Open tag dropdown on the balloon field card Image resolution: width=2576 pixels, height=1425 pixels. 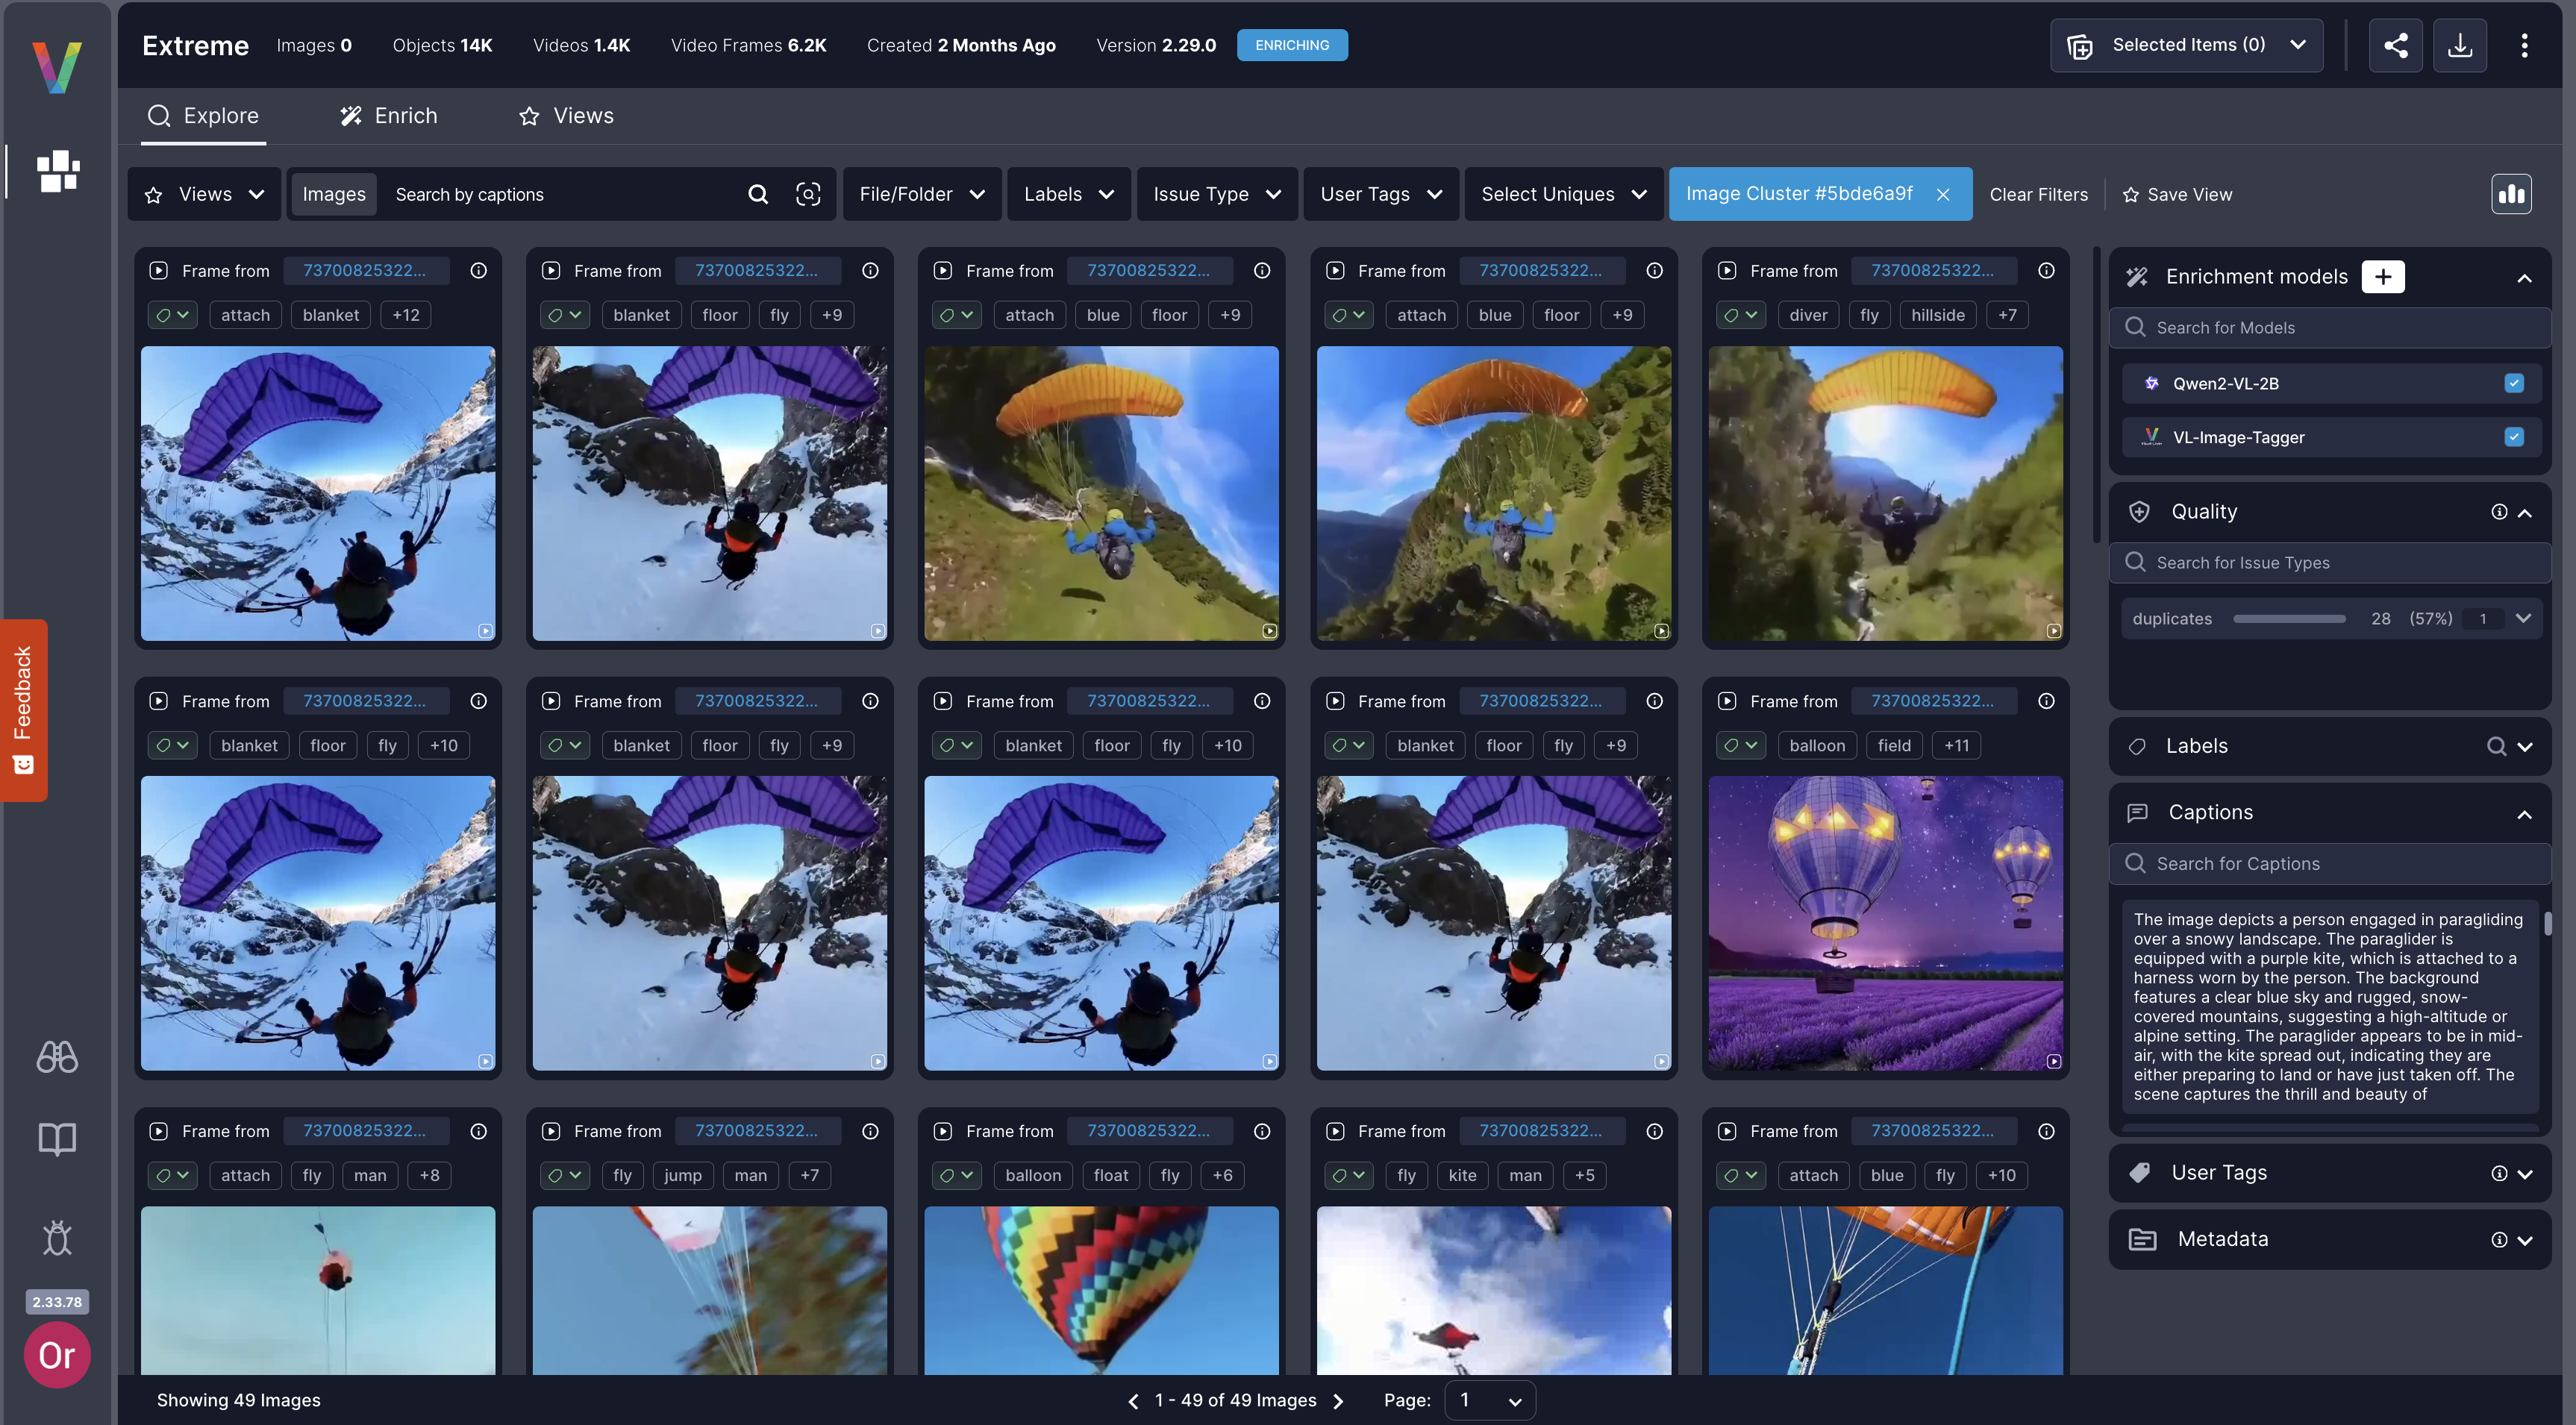coord(1741,745)
